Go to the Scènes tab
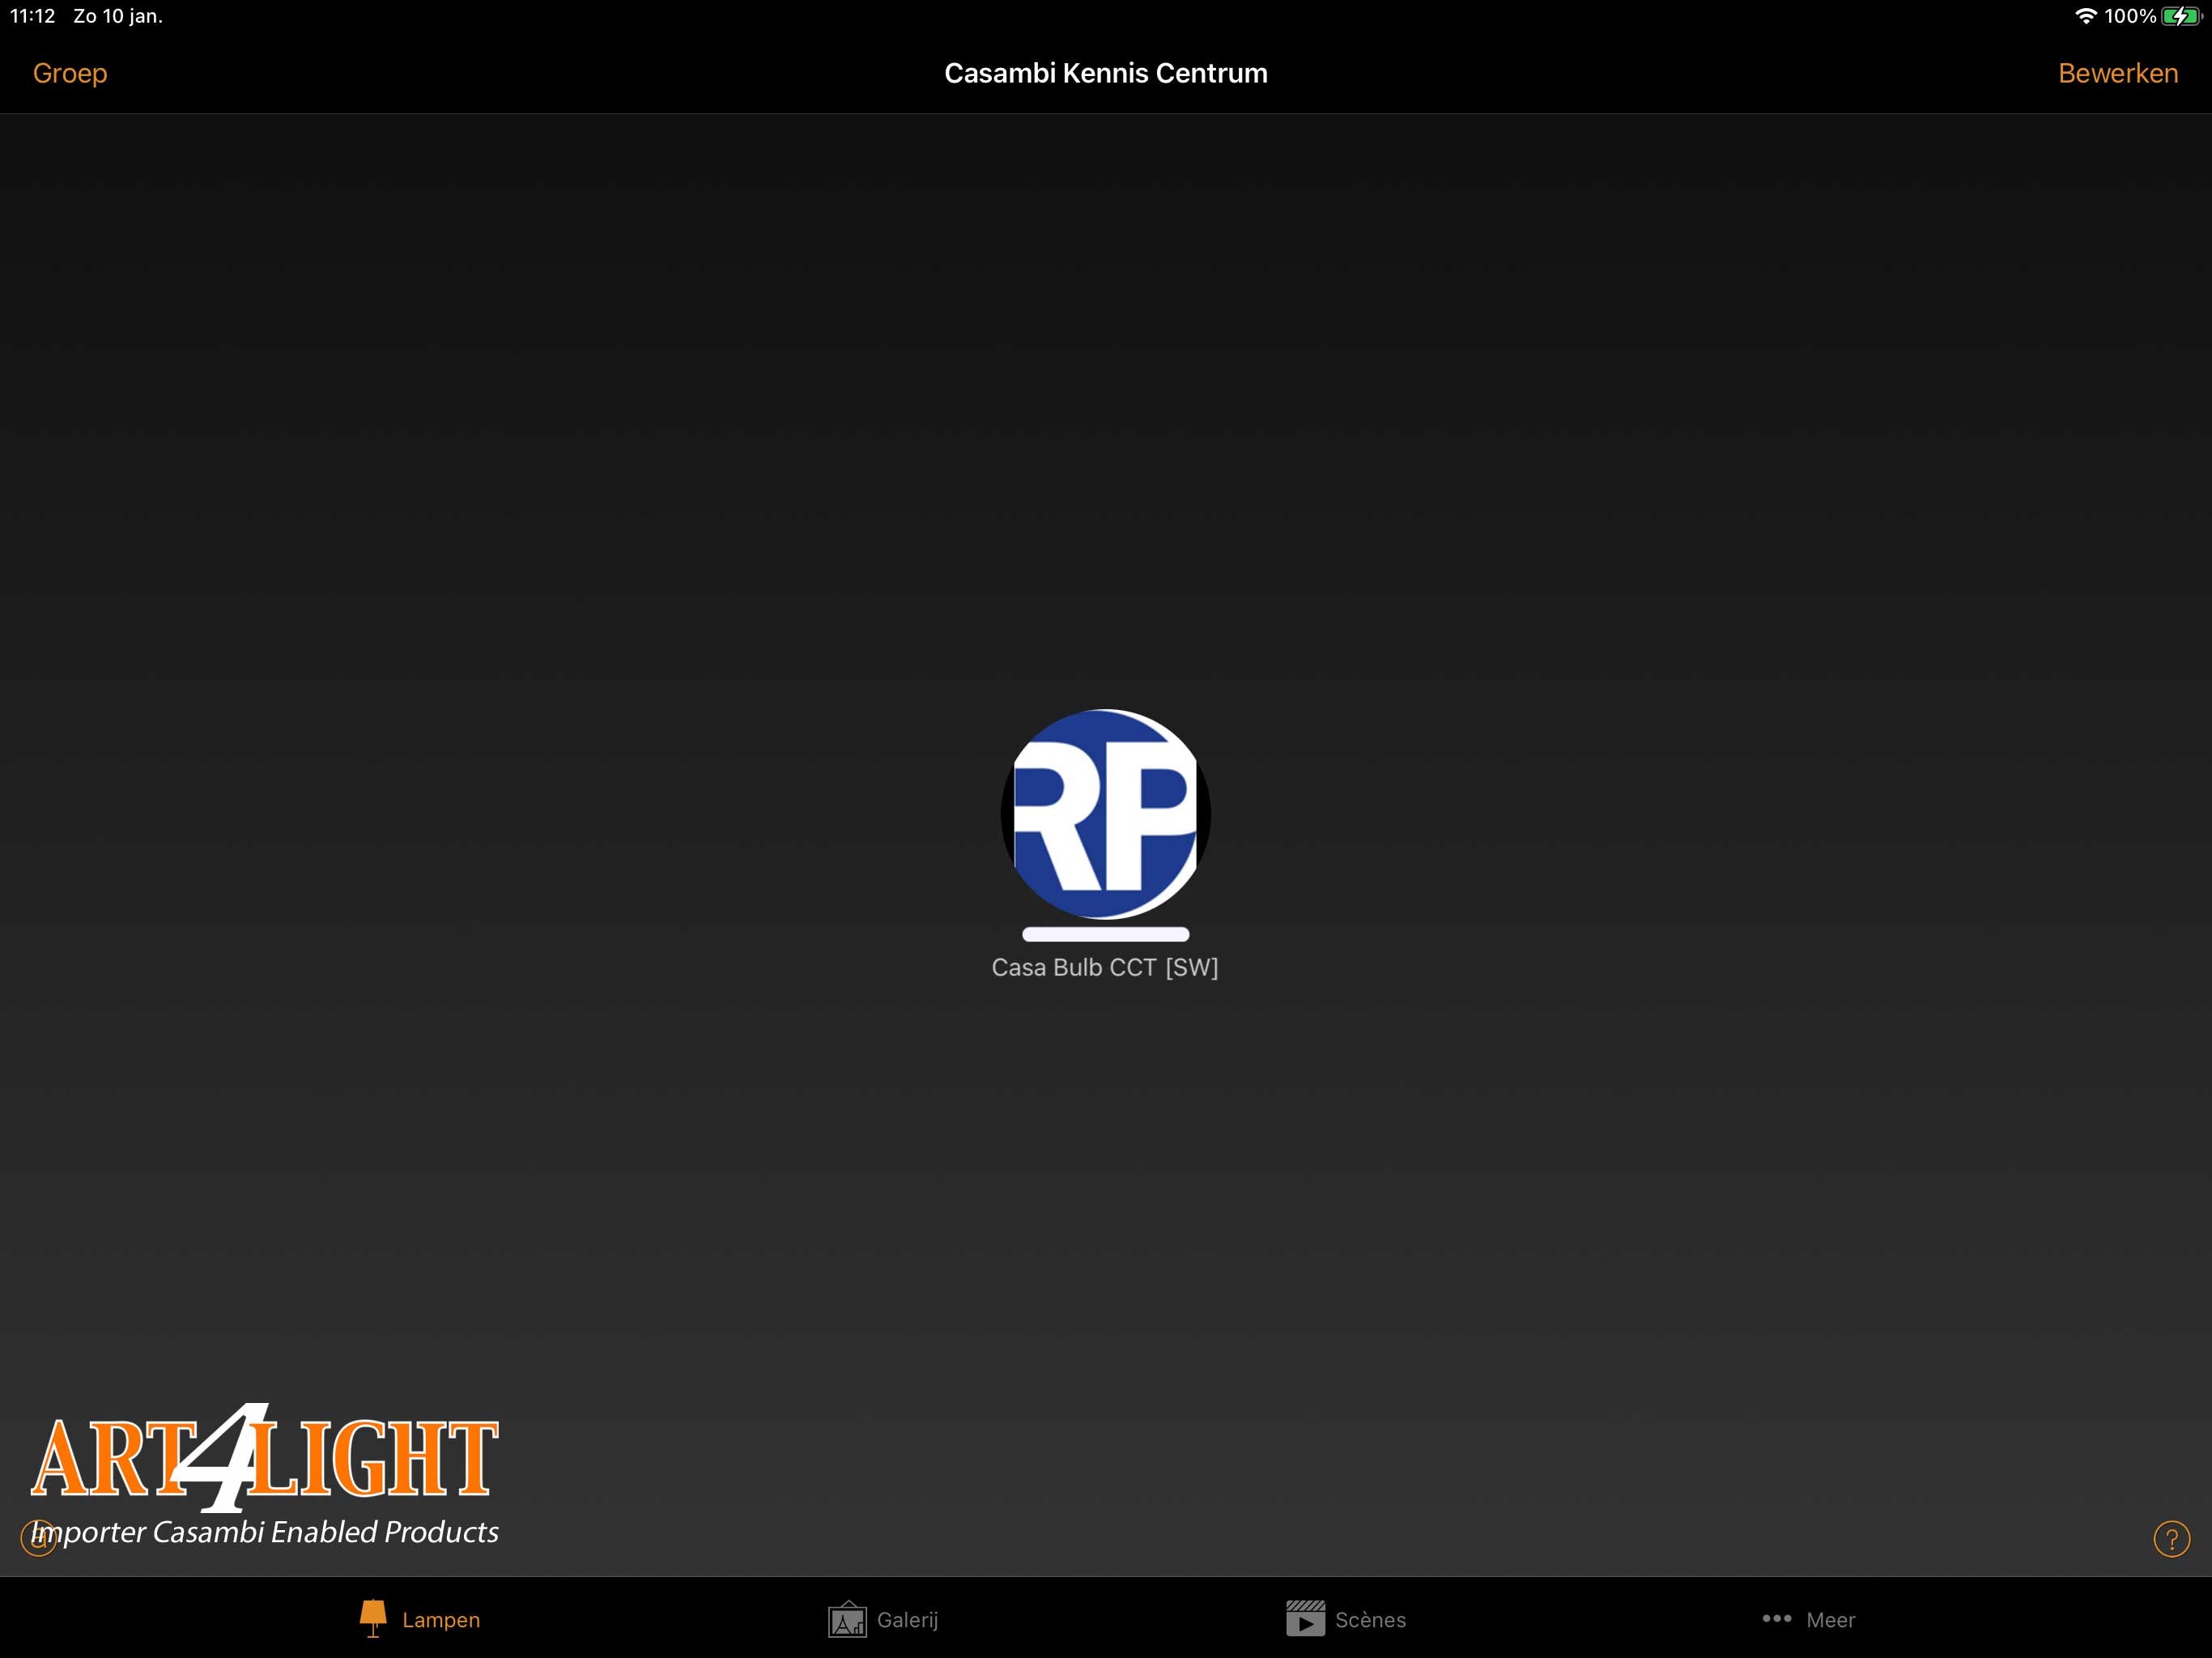2212x1658 pixels. click(1346, 1619)
